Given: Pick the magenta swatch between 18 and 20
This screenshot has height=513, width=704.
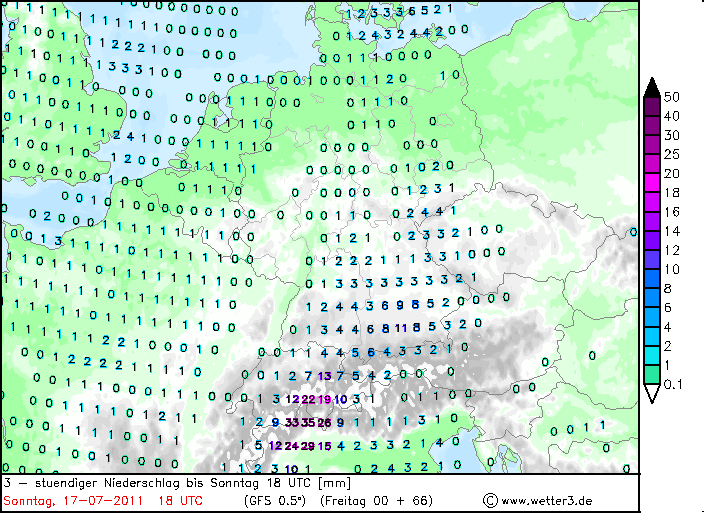Looking at the screenshot, I should click(x=652, y=183).
